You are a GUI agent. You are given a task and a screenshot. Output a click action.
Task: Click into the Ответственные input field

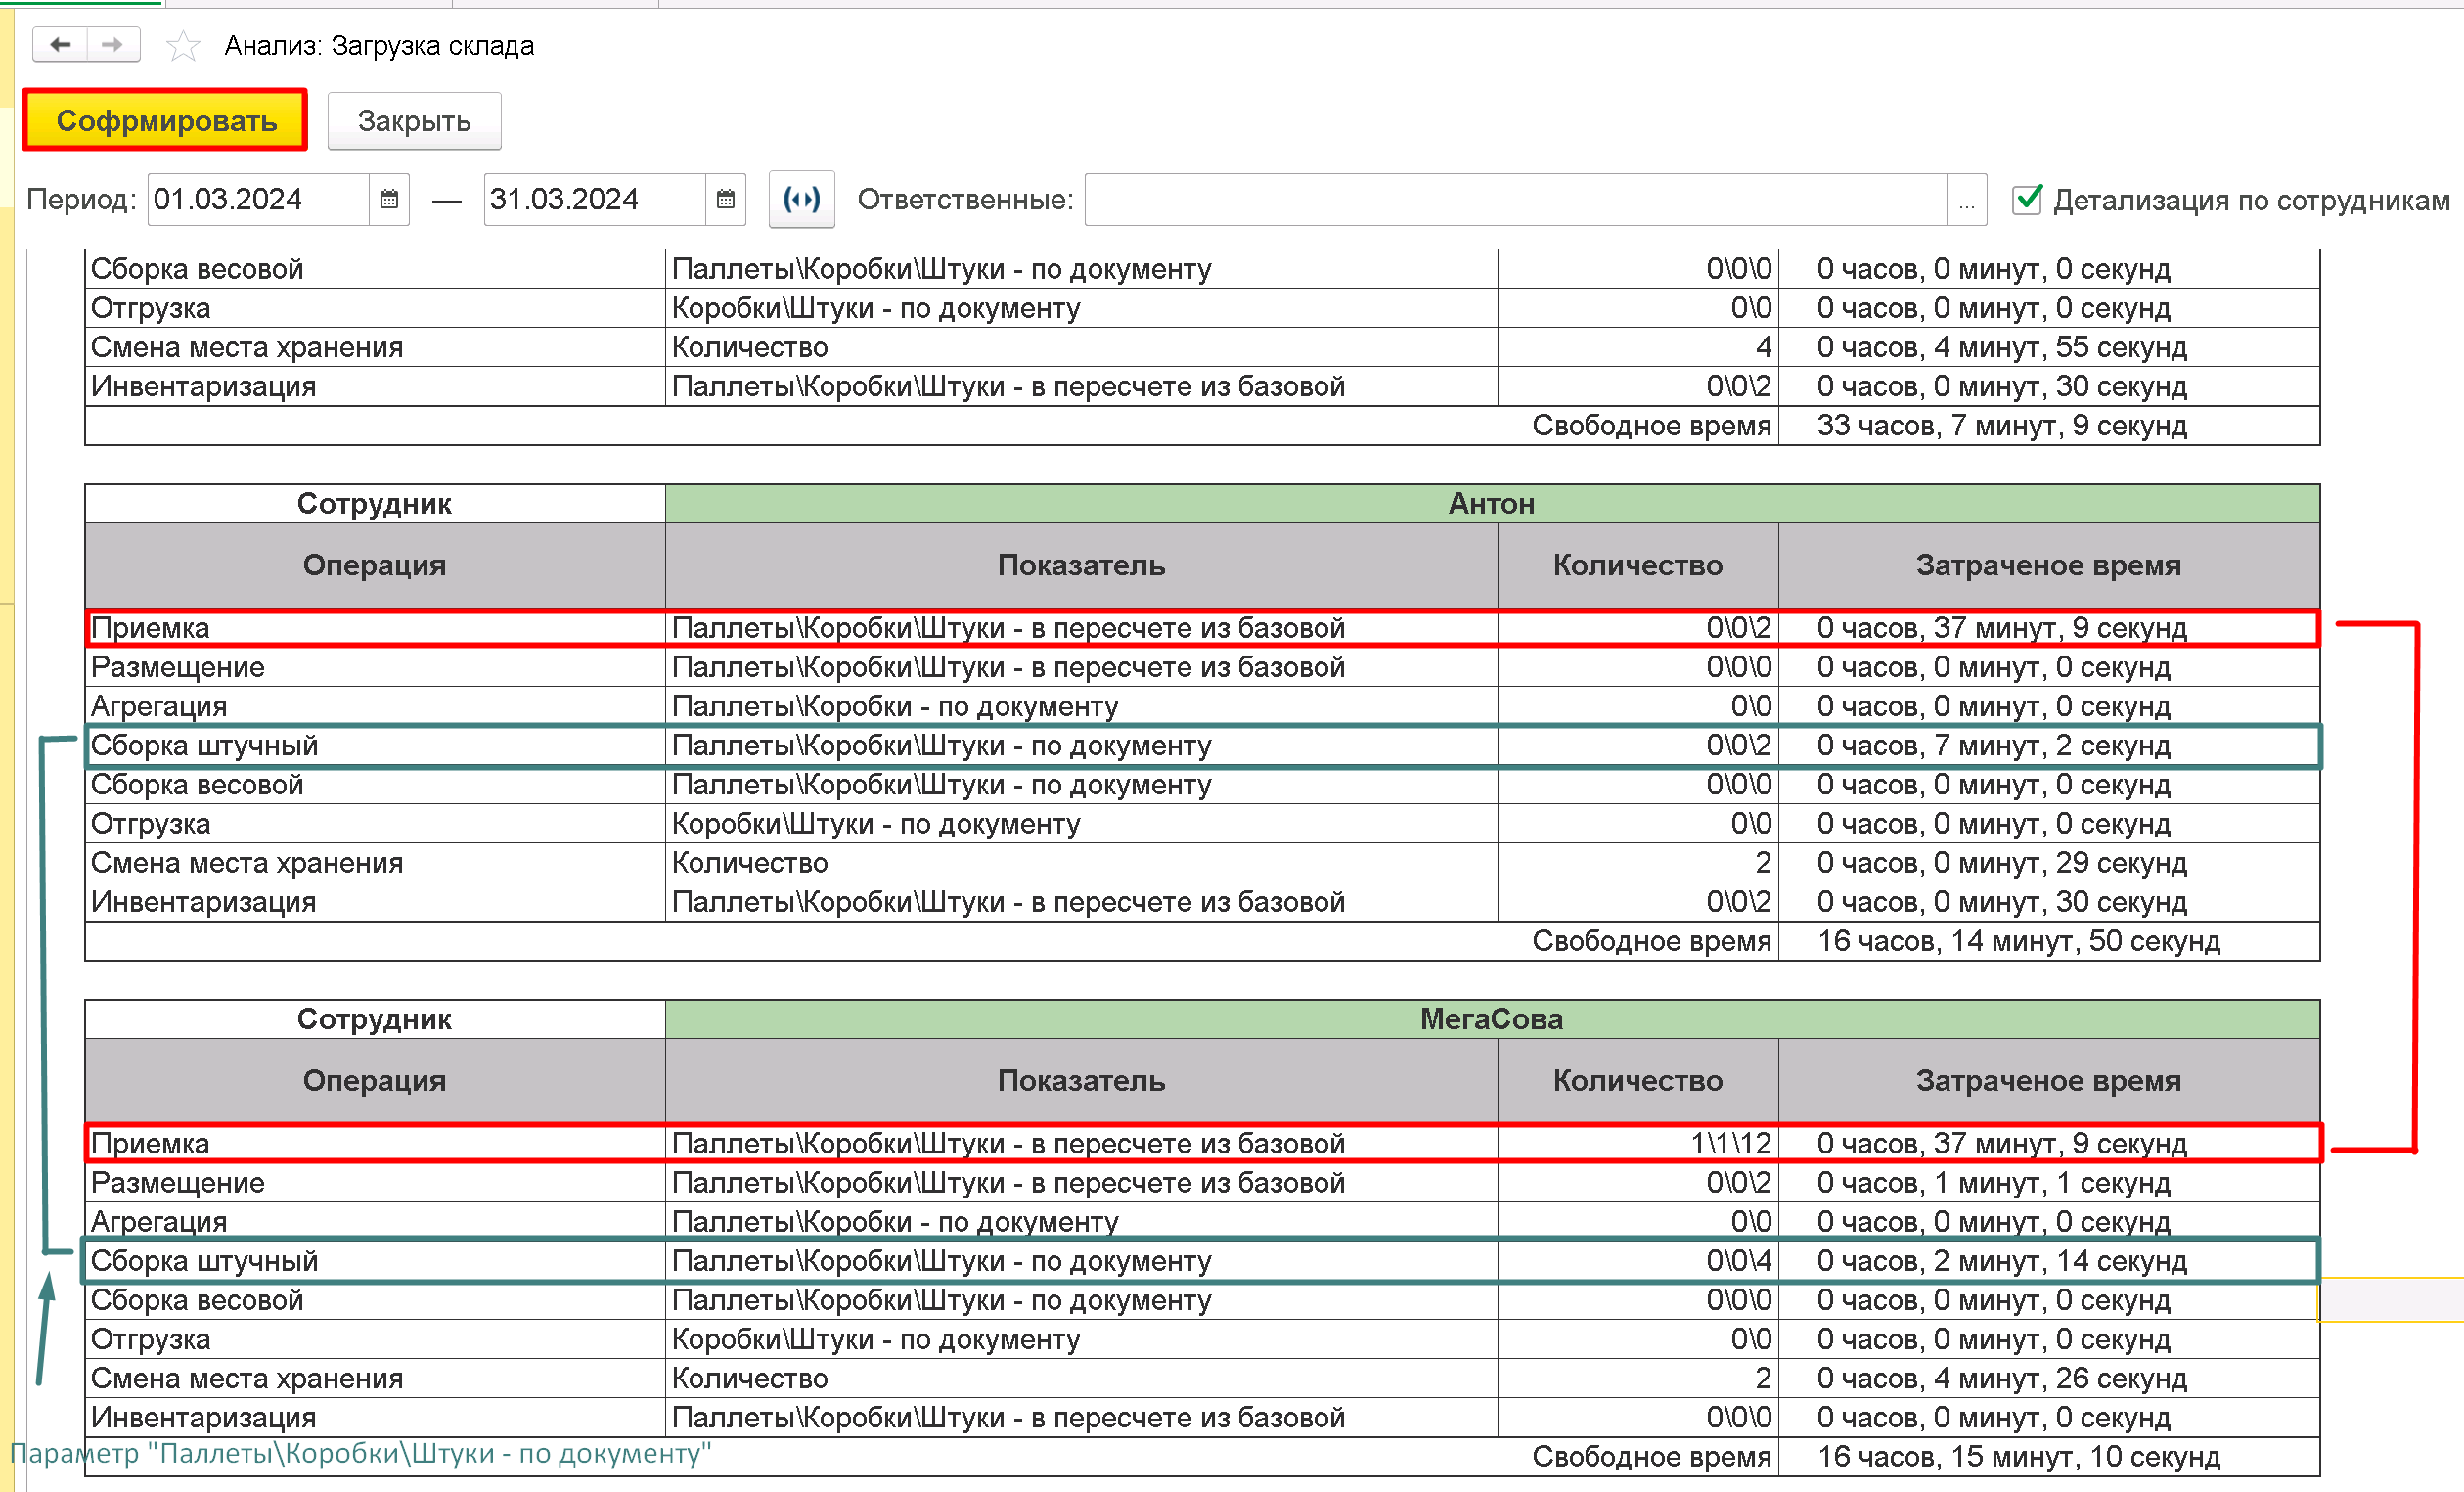tap(1514, 200)
